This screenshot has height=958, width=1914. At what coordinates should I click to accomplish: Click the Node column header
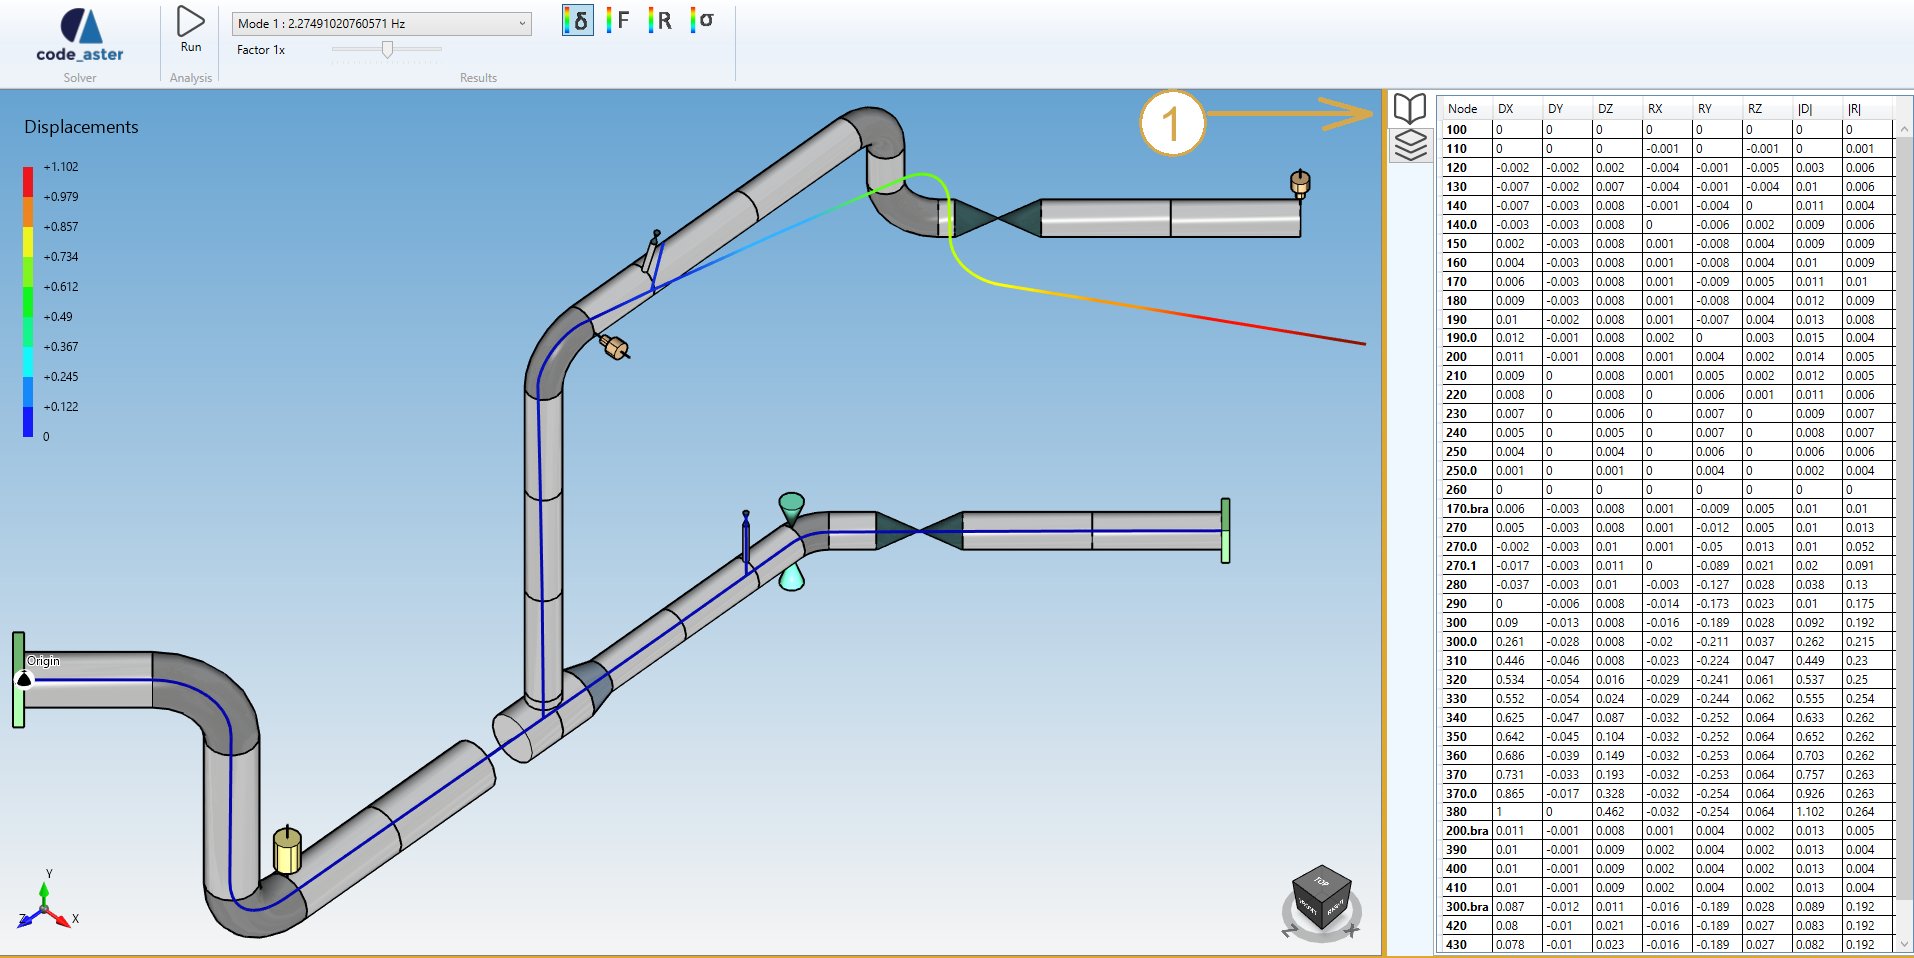pyautogui.click(x=1465, y=109)
